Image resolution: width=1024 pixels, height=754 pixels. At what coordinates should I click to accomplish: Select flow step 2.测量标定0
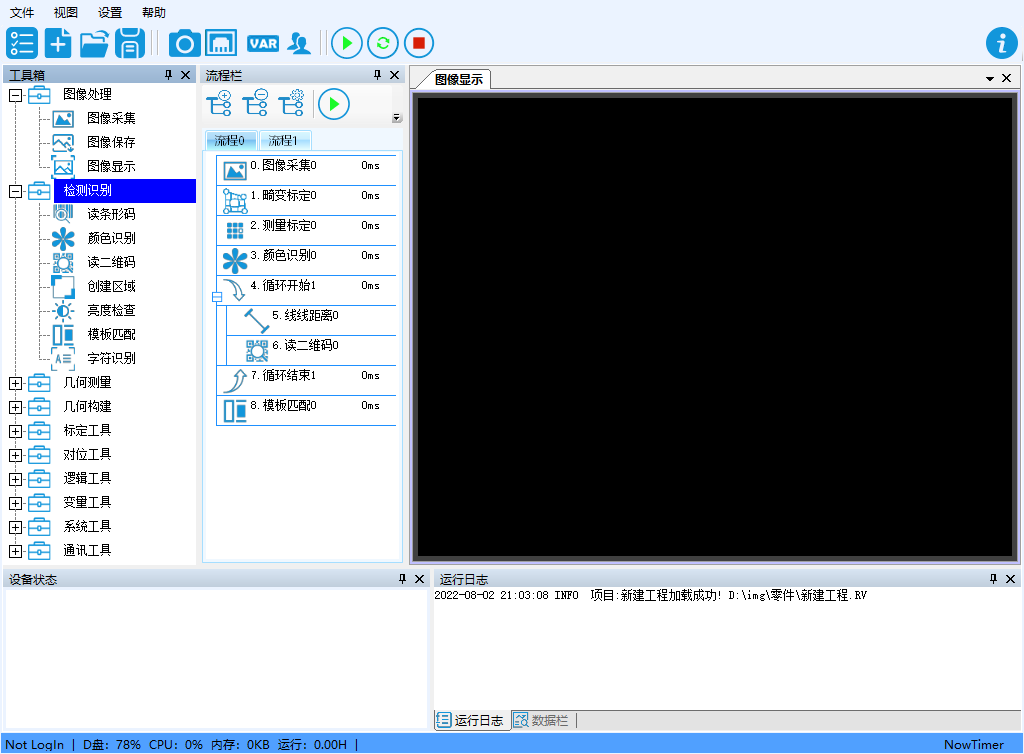[x=306, y=230]
